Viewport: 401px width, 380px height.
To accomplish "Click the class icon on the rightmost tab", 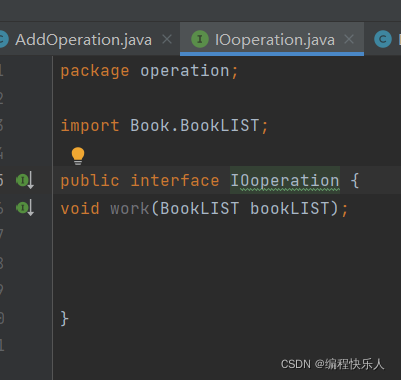I will pos(382,39).
